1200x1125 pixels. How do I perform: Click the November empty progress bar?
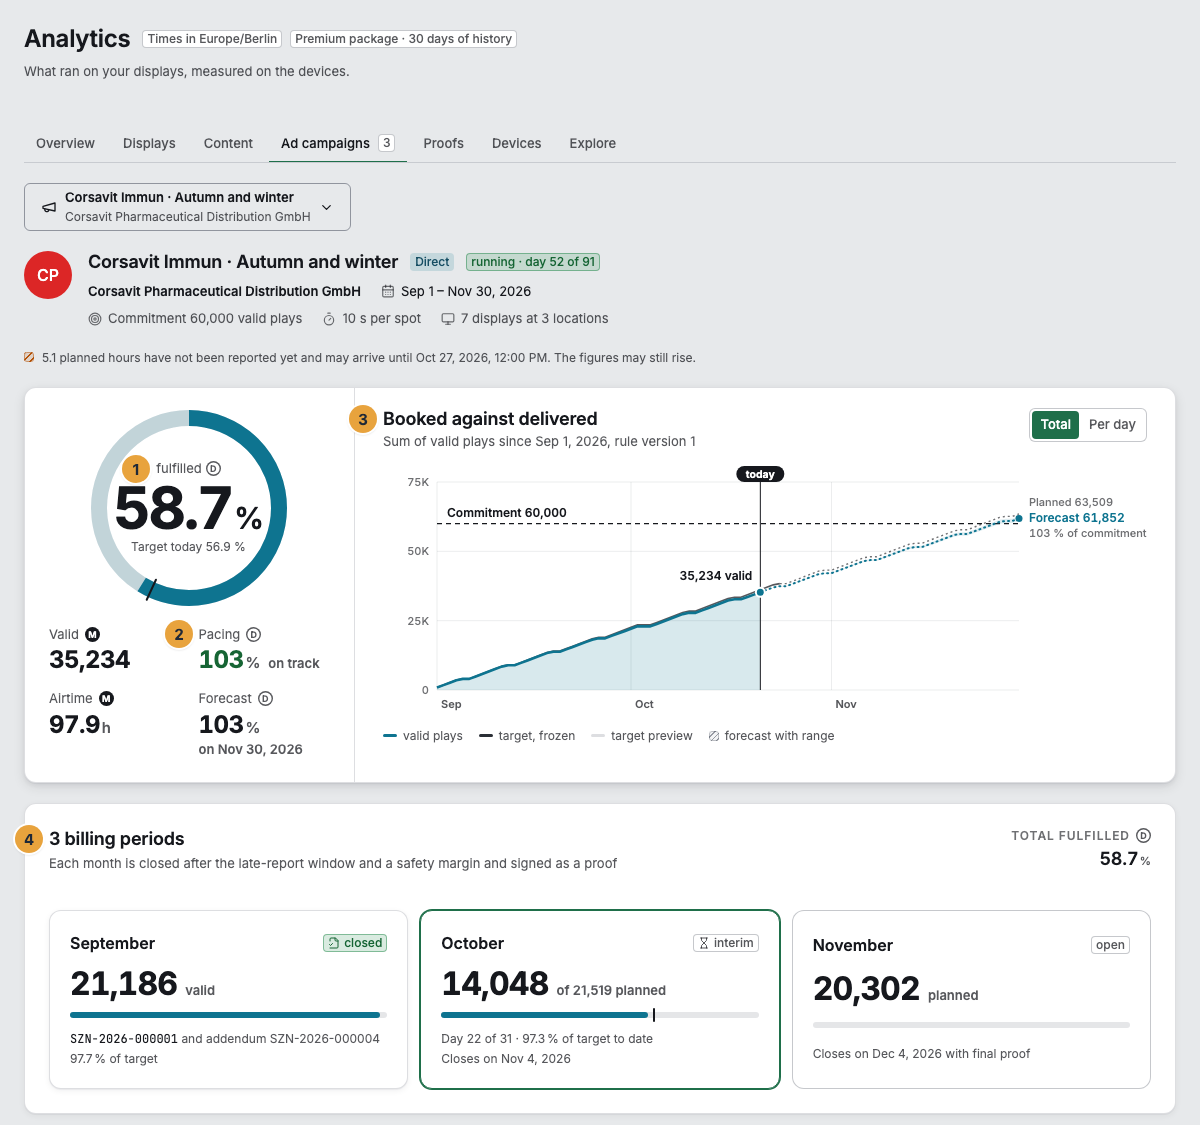click(971, 1025)
